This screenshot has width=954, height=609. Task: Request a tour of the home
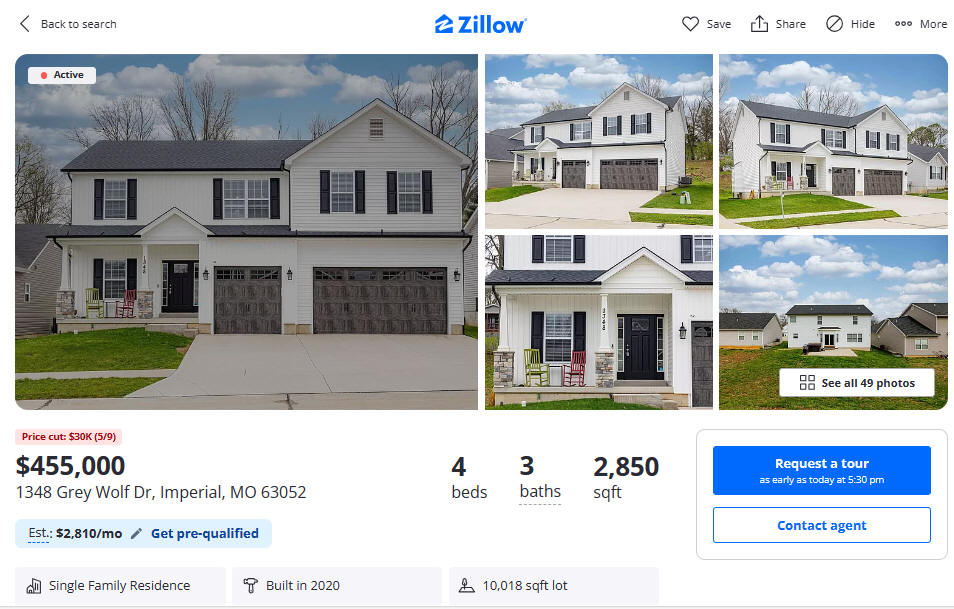pyautogui.click(x=821, y=470)
